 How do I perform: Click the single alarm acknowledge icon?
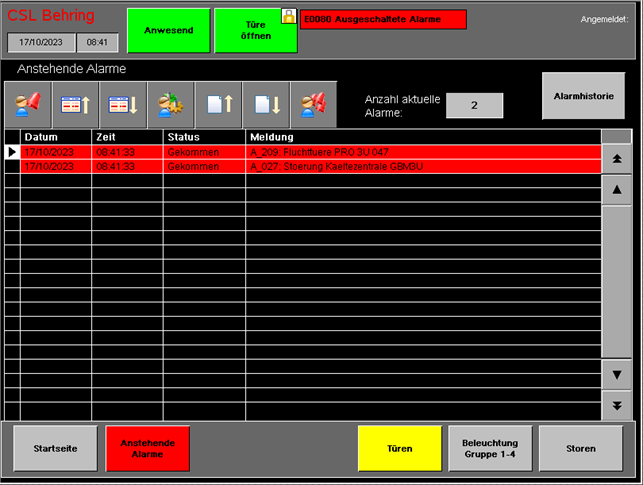point(28,103)
